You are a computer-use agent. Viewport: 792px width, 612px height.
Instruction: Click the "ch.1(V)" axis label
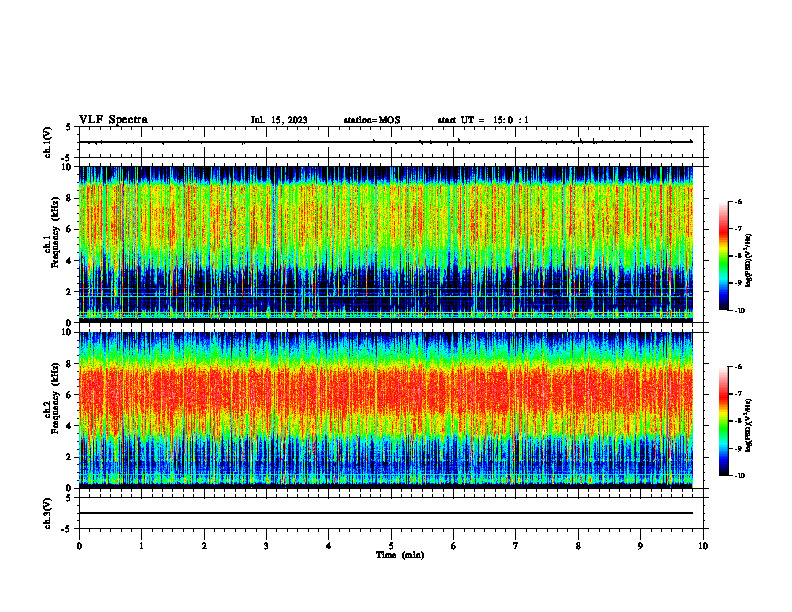coord(48,142)
